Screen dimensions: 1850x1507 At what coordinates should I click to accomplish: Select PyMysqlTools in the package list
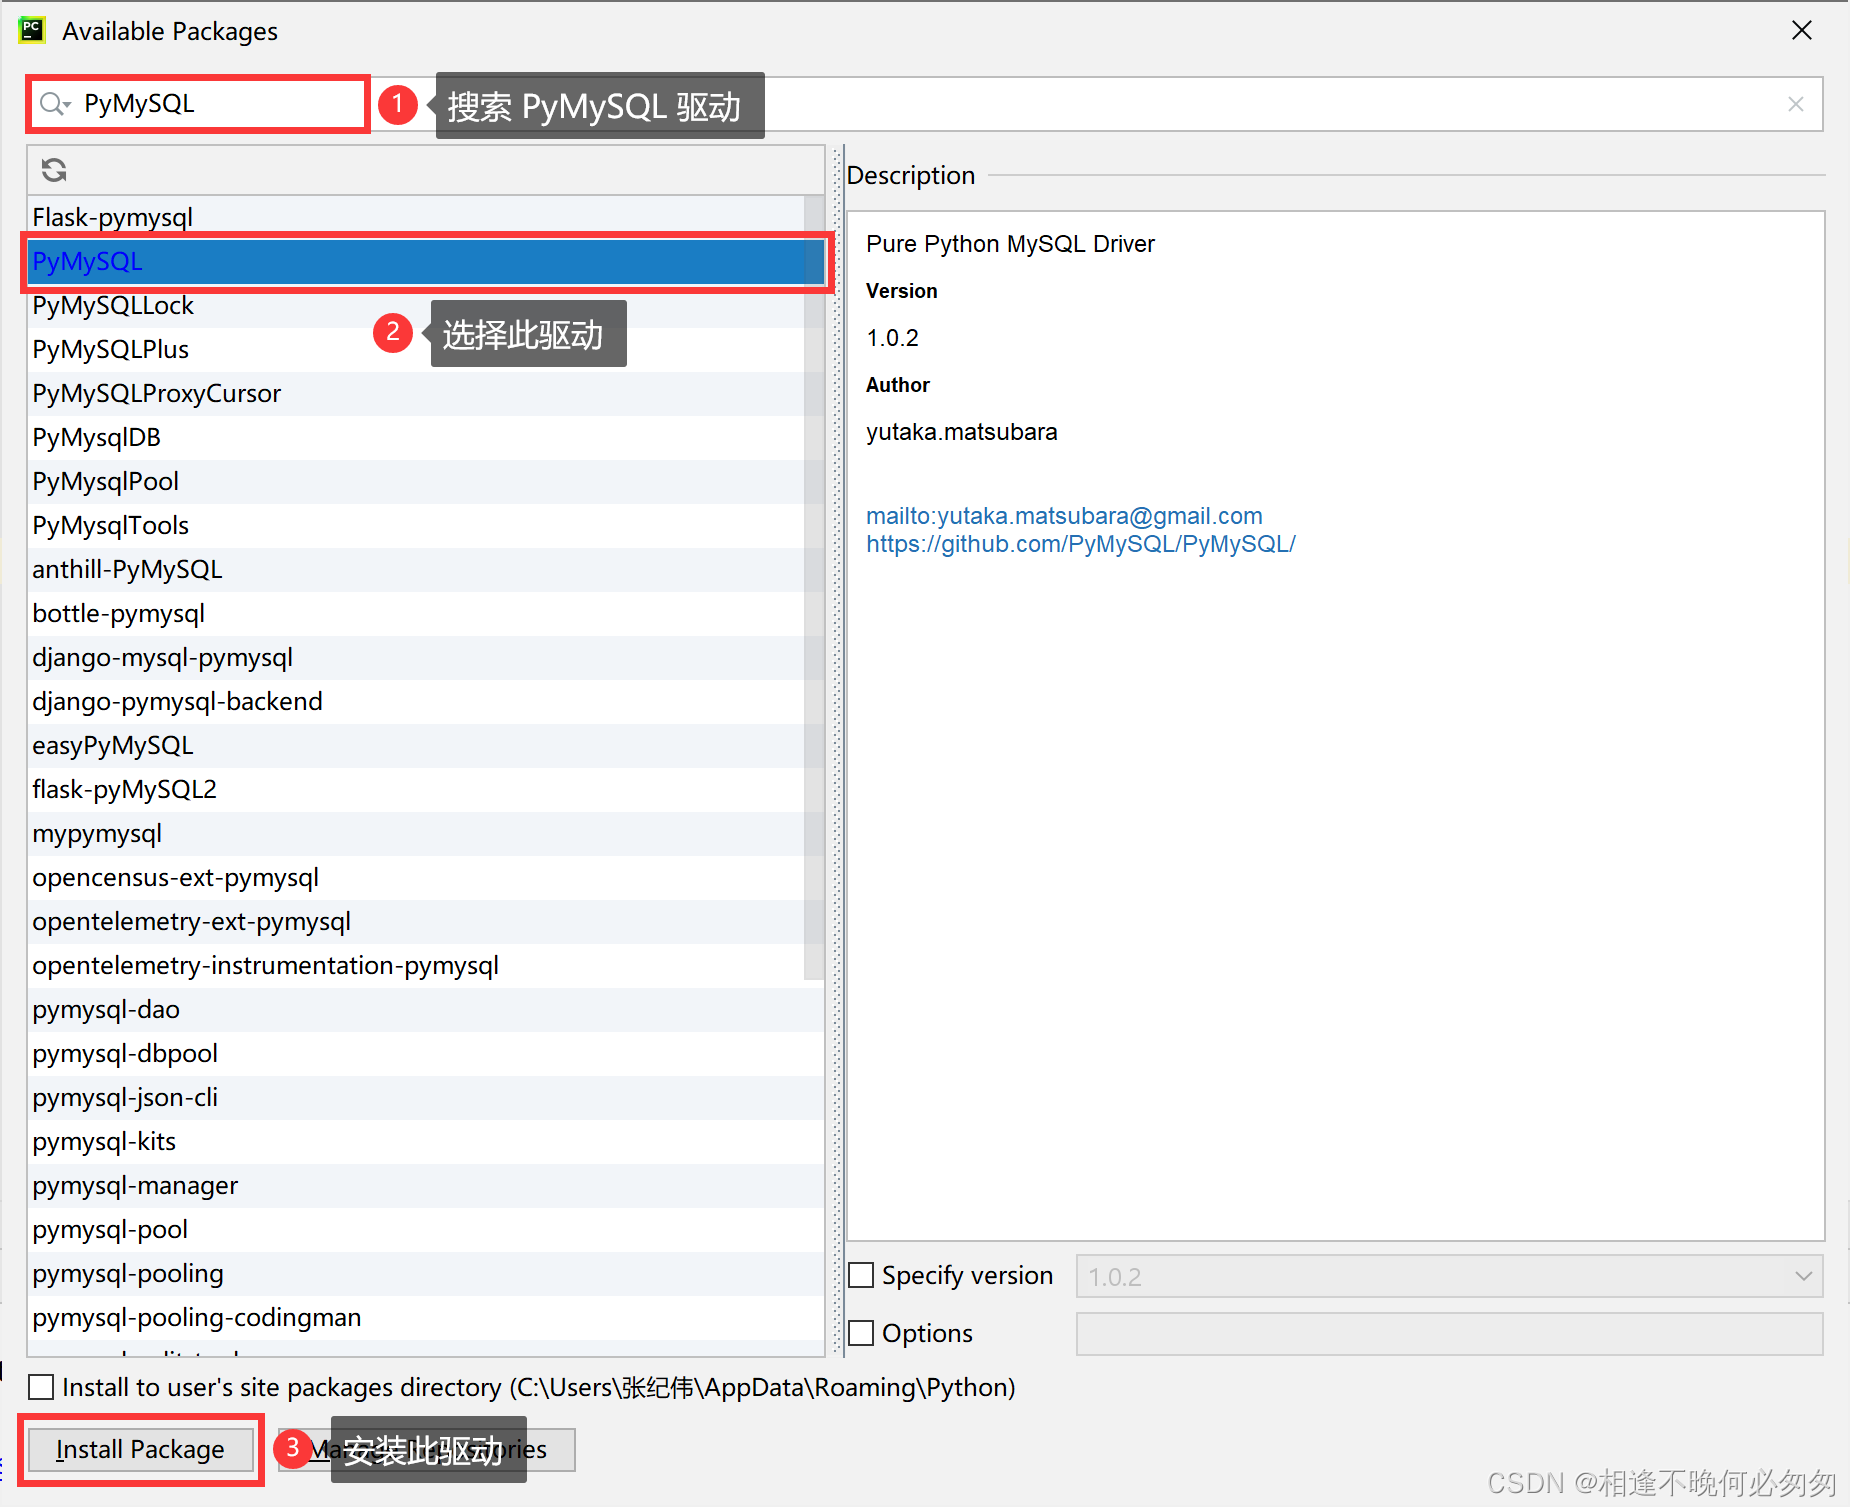tap(416, 525)
